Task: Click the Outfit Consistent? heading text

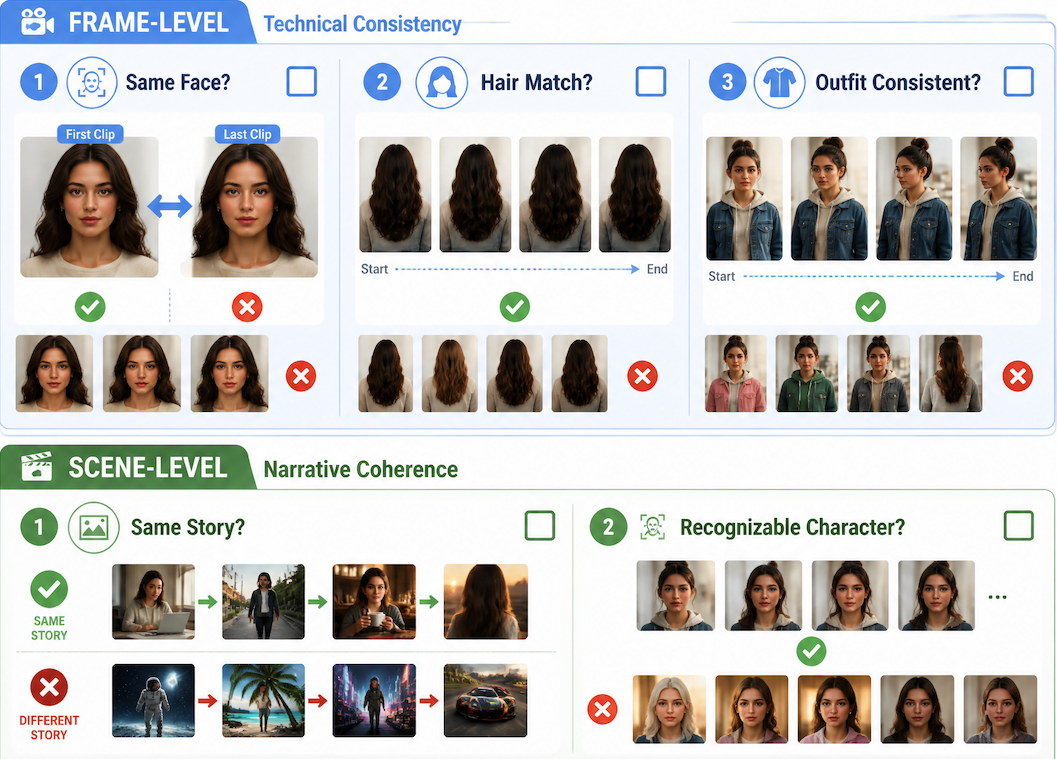Action: click(x=898, y=82)
